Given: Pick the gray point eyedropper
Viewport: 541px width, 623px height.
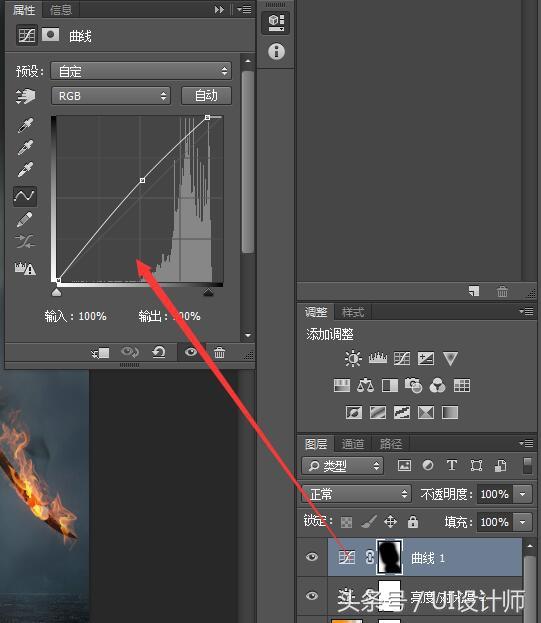Looking at the screenshot, I should (25, 147).
